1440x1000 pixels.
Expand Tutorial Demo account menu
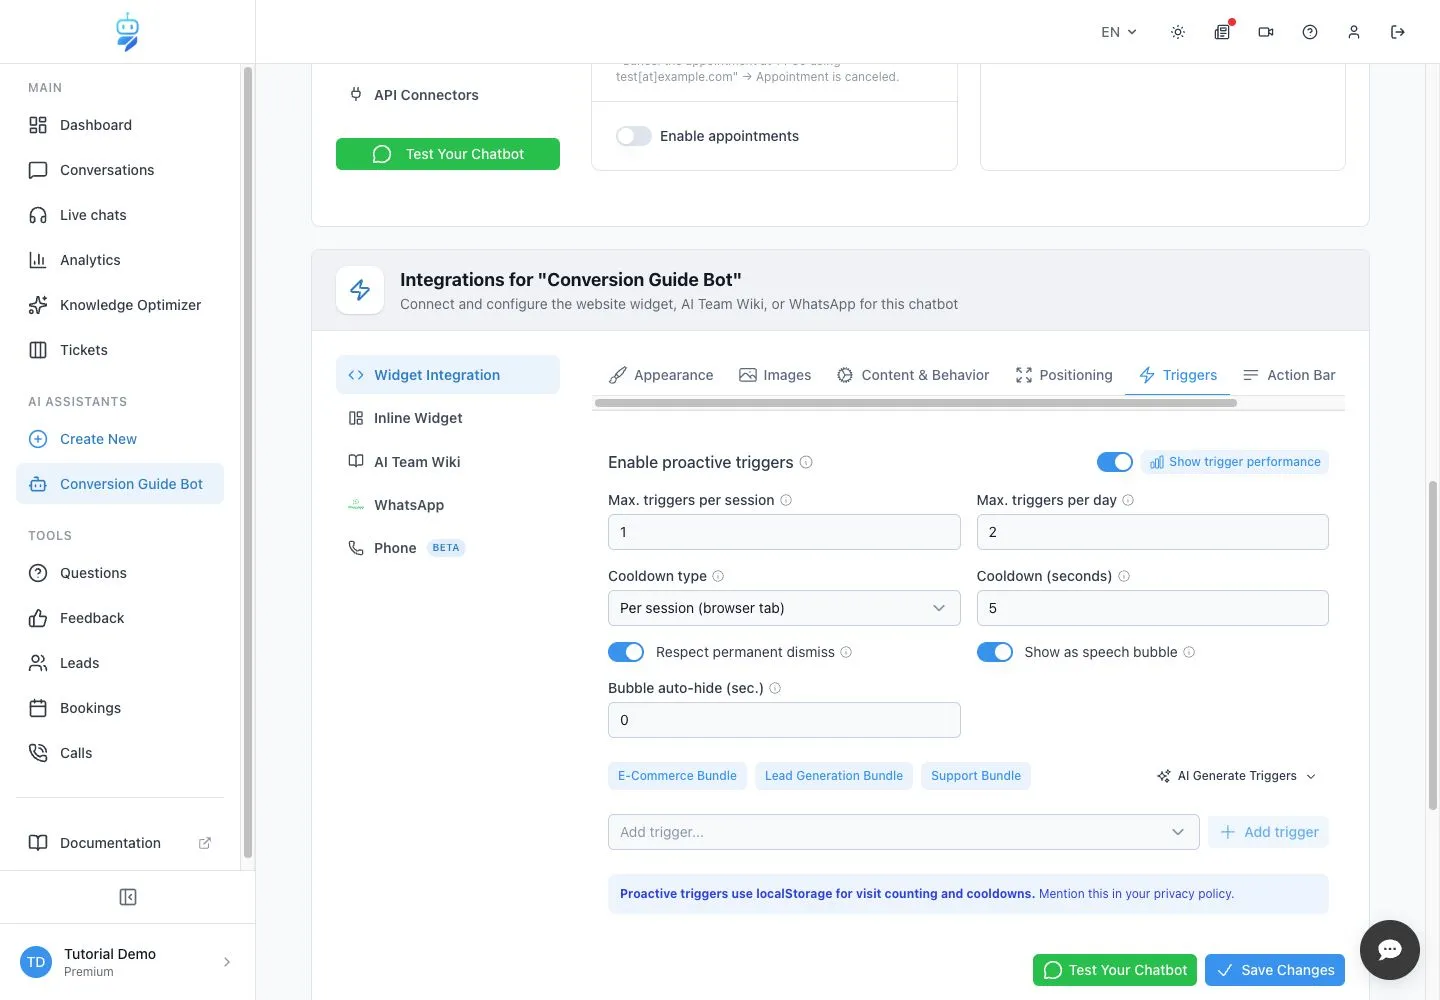click(x=127, y=962)
